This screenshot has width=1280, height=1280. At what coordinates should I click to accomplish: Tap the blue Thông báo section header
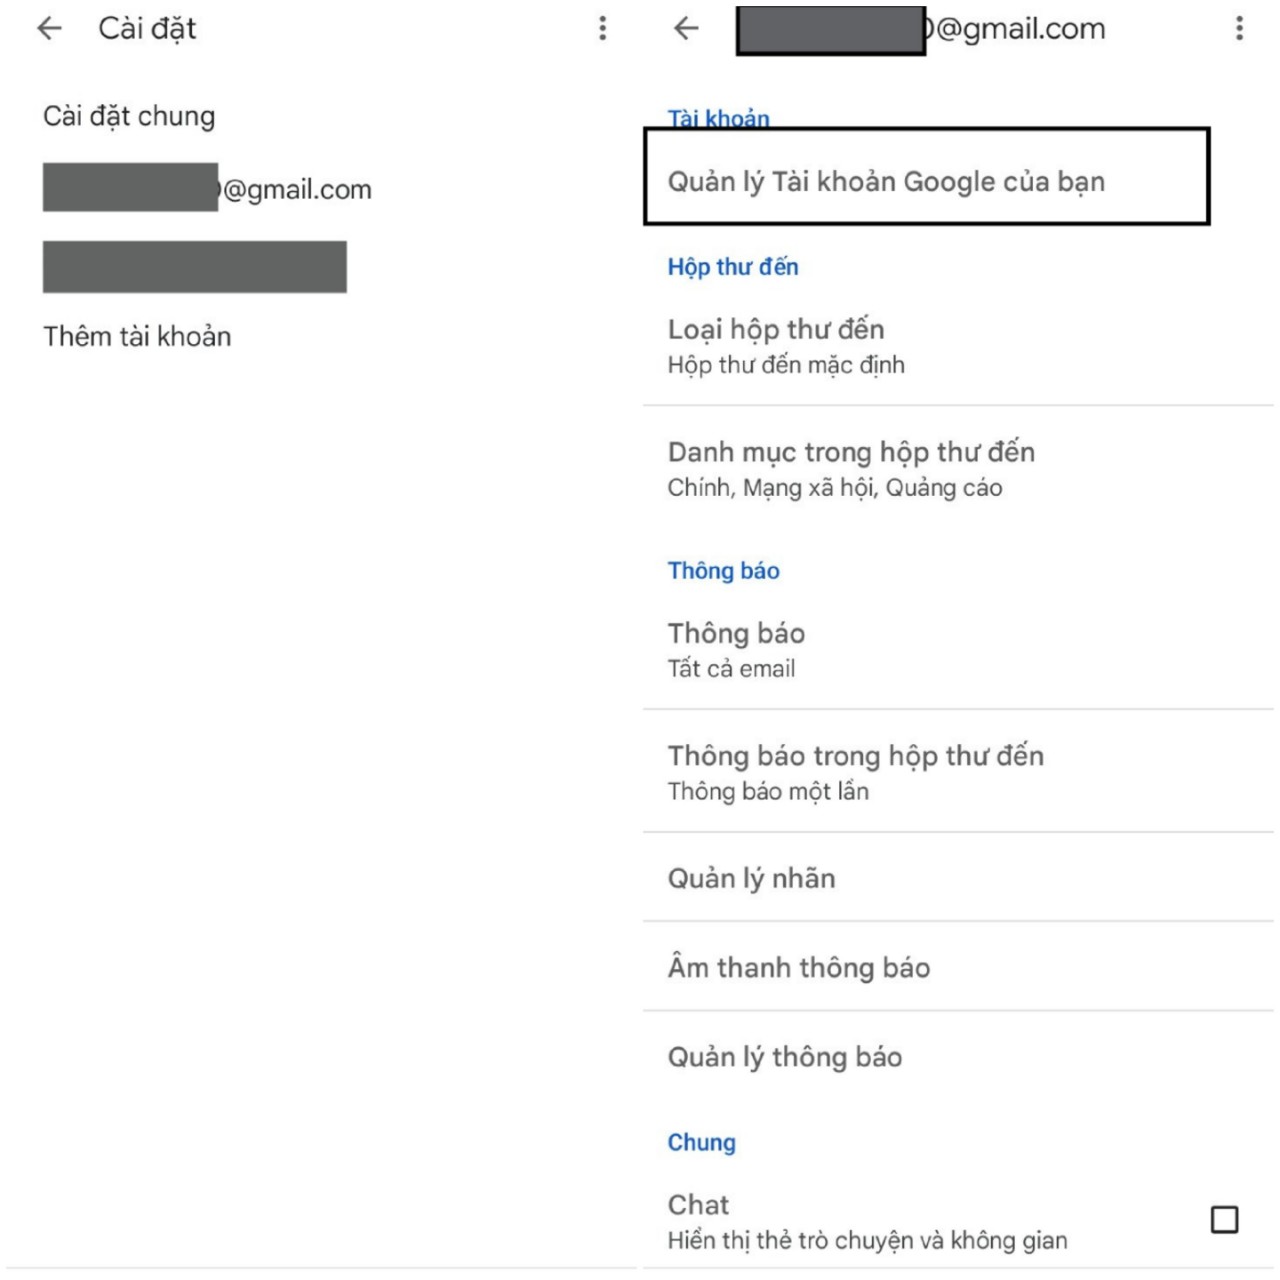(x=723, y=571)
